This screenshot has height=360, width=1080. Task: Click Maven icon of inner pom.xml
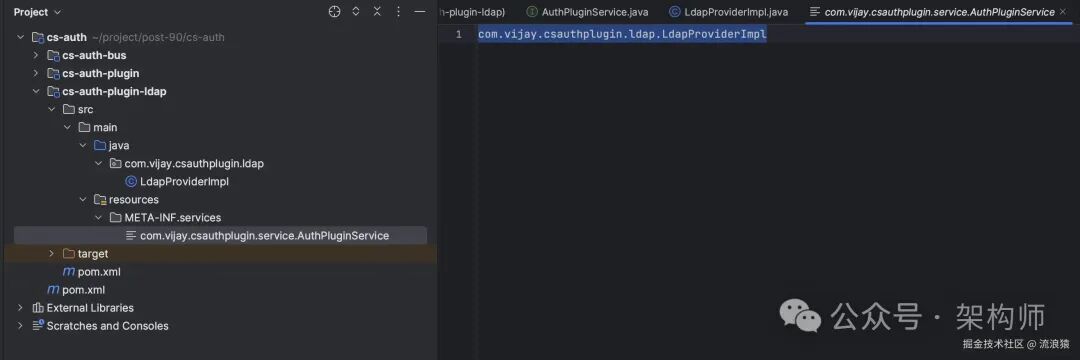point(69,272)
